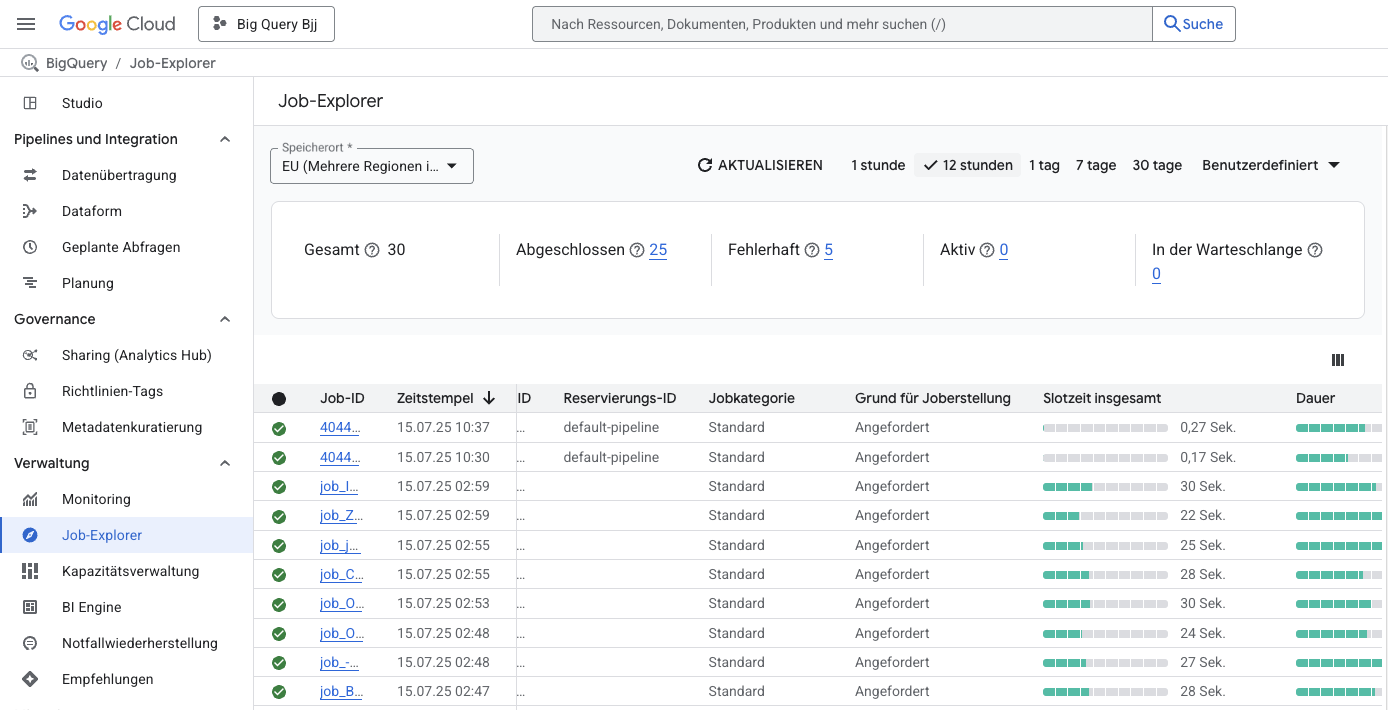Open the Benutzerdefiniert time range dropdown
This screenshot has height=710, width=1388.
pos(1271,165)
